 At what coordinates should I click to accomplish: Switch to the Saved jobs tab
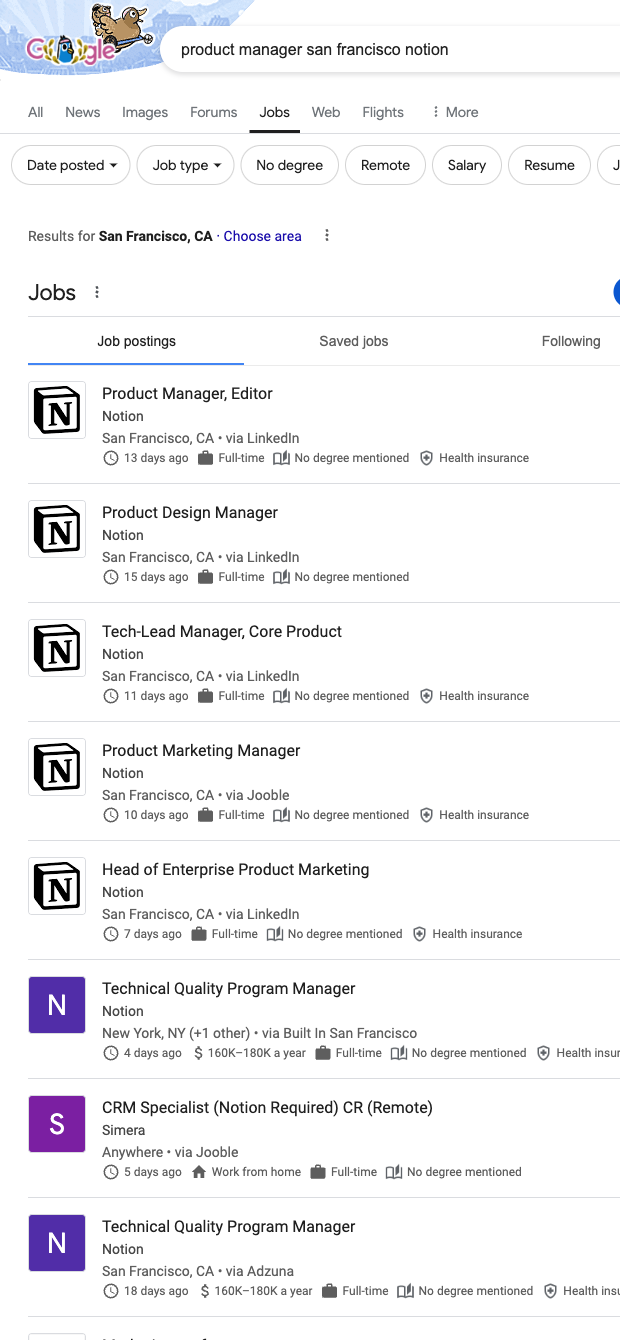353,341
